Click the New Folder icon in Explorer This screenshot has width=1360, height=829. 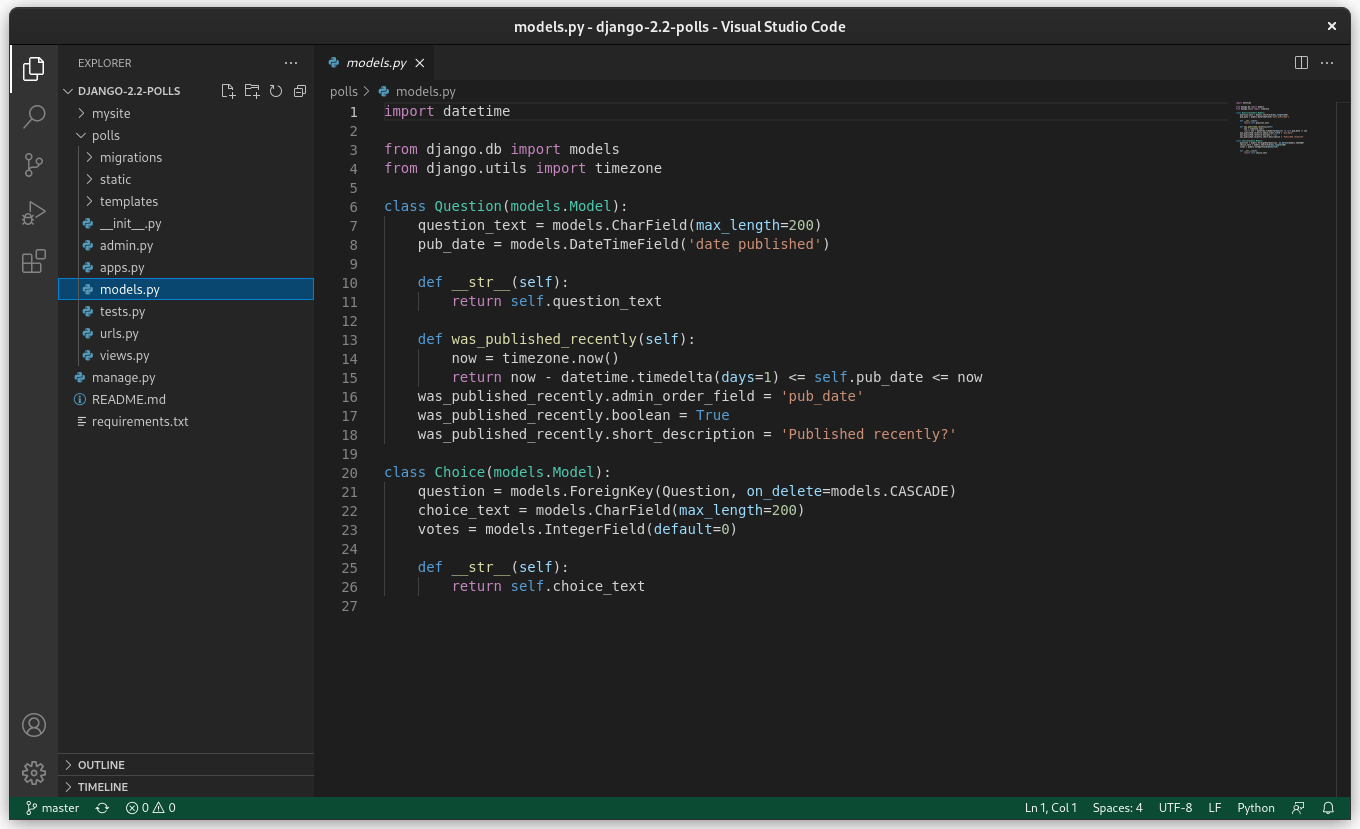click(252, 91)
